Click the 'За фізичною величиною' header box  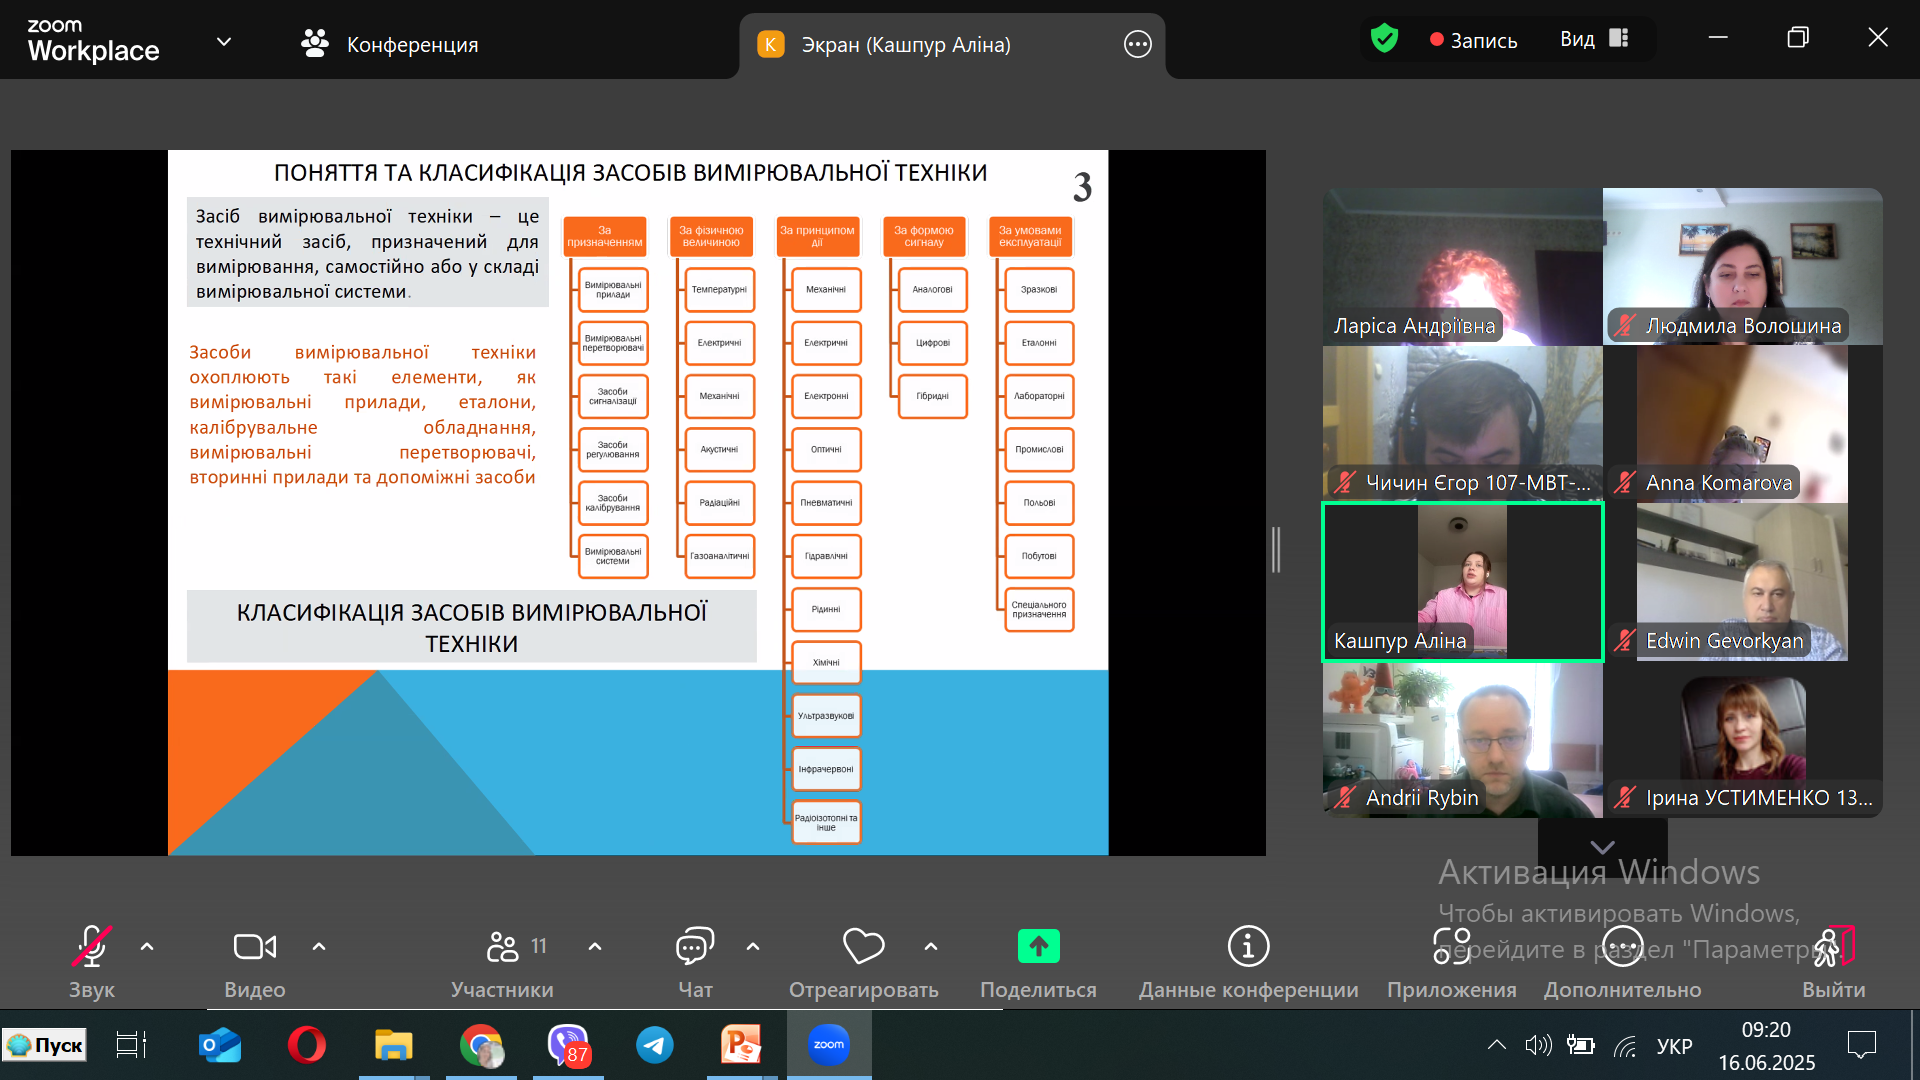(711, 236)
